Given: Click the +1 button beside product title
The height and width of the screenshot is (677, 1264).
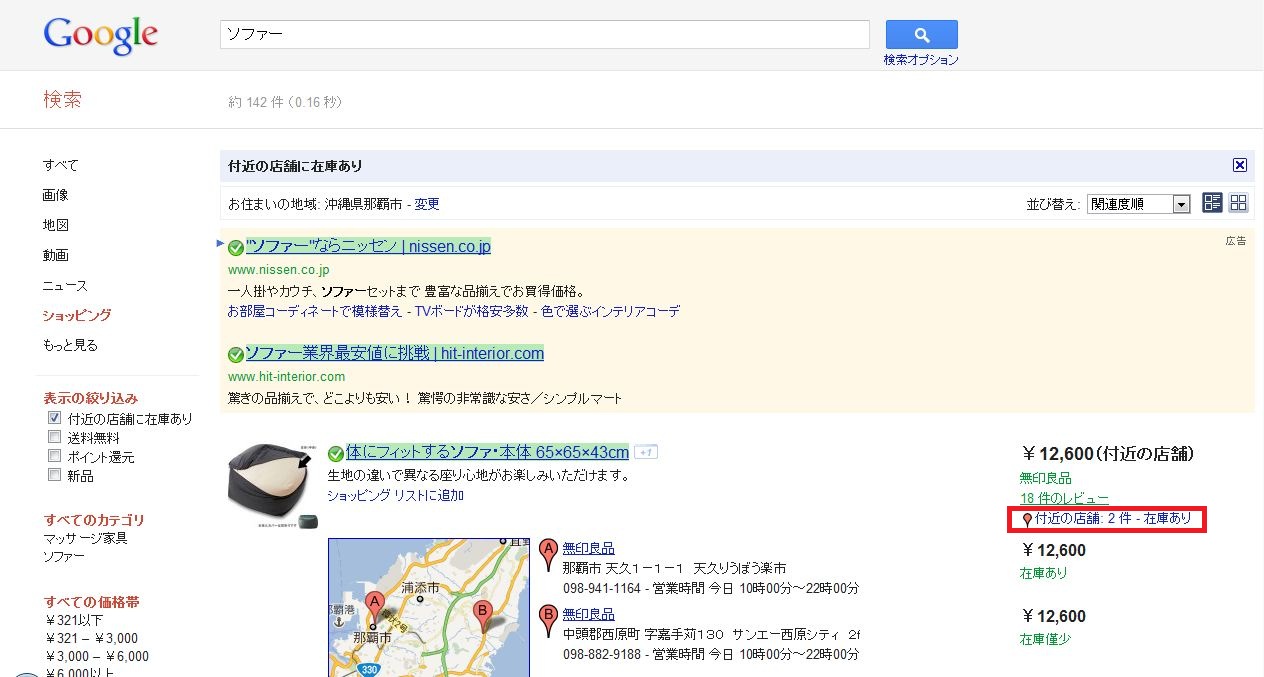Looking at the screenshot, I should 645,452.
